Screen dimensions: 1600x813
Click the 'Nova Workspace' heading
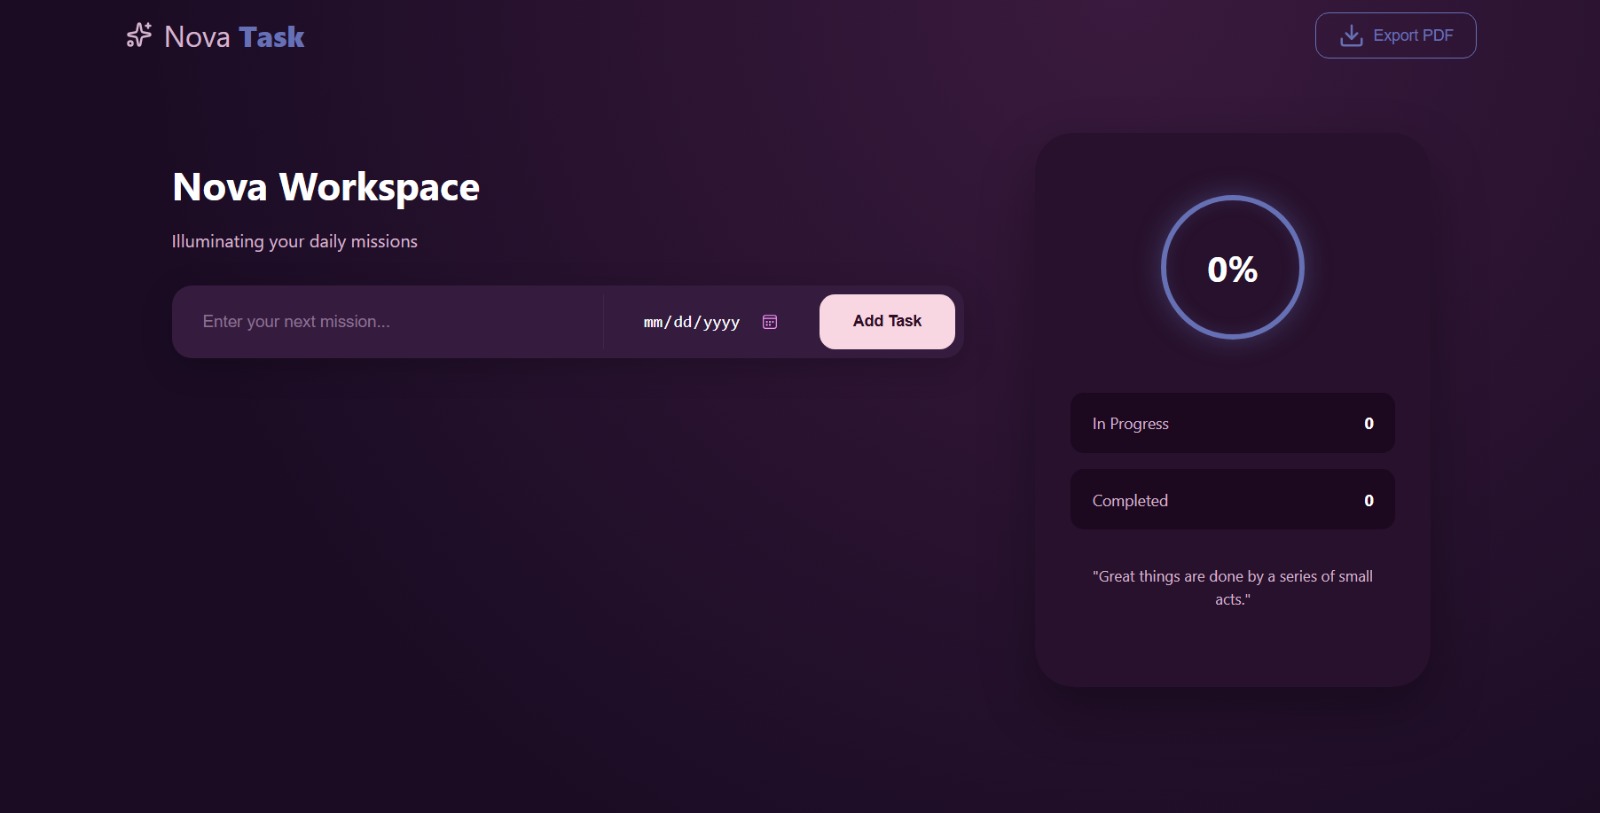click(326, 187)
